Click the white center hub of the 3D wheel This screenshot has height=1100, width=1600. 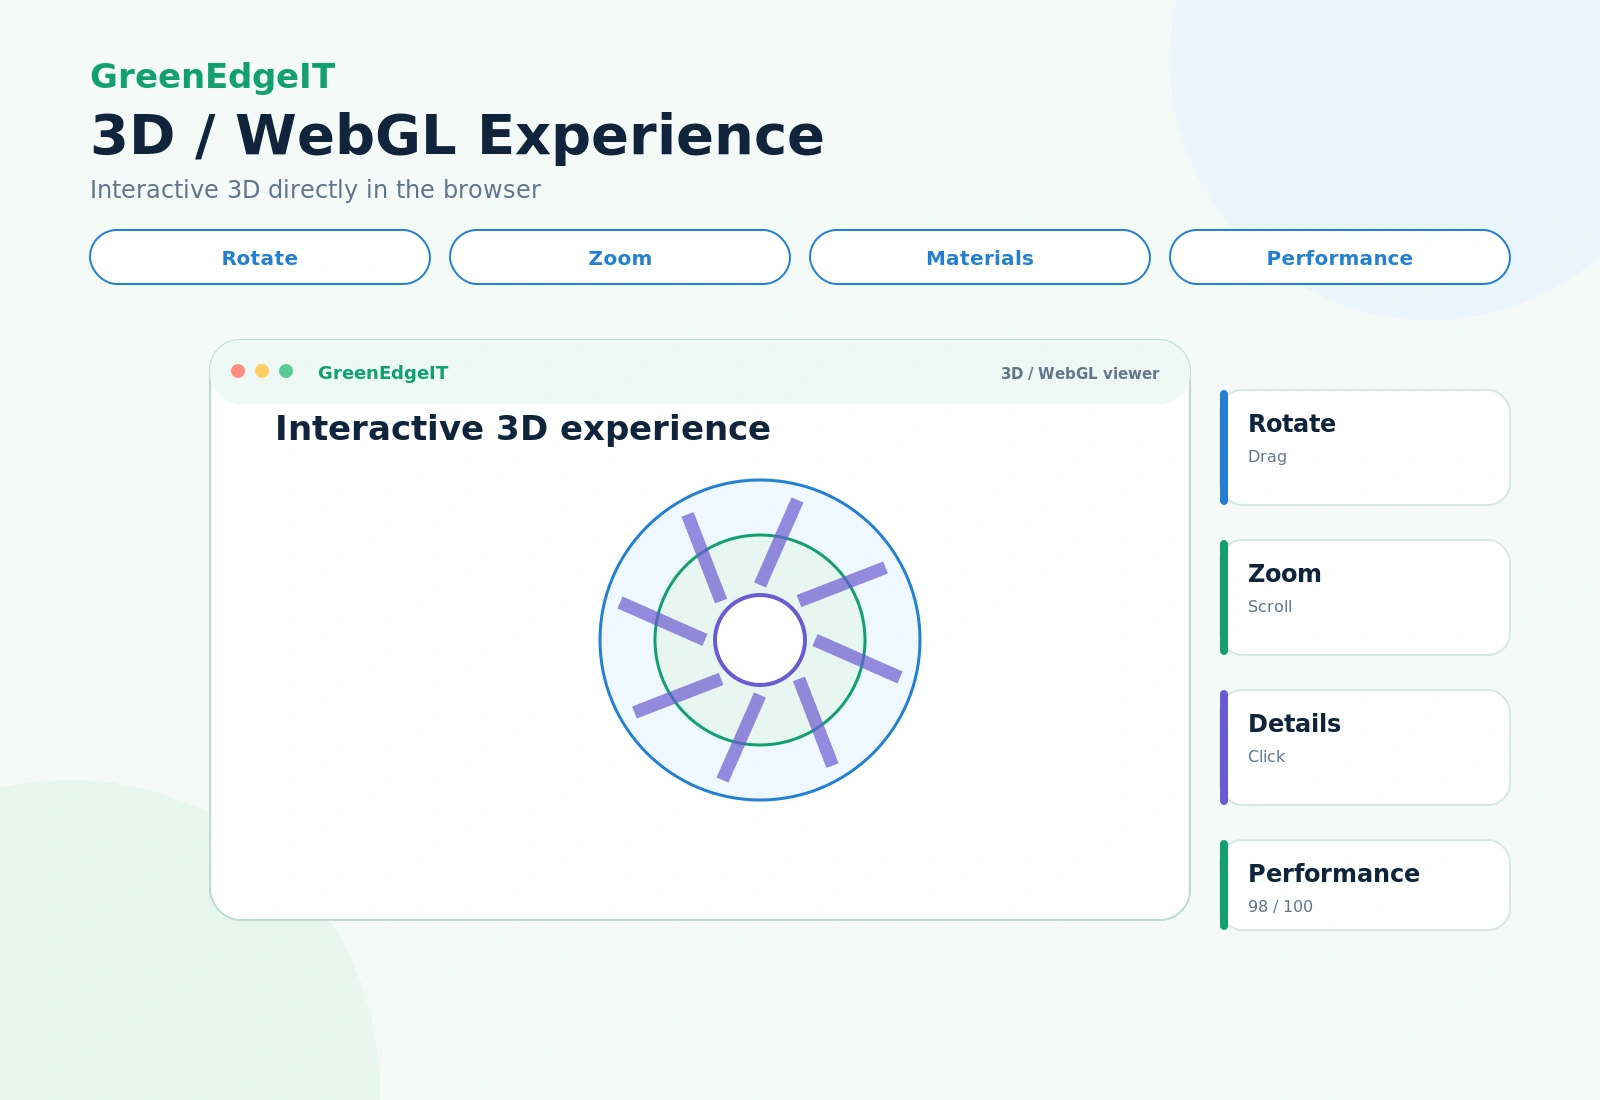click(x=760, y=640)
